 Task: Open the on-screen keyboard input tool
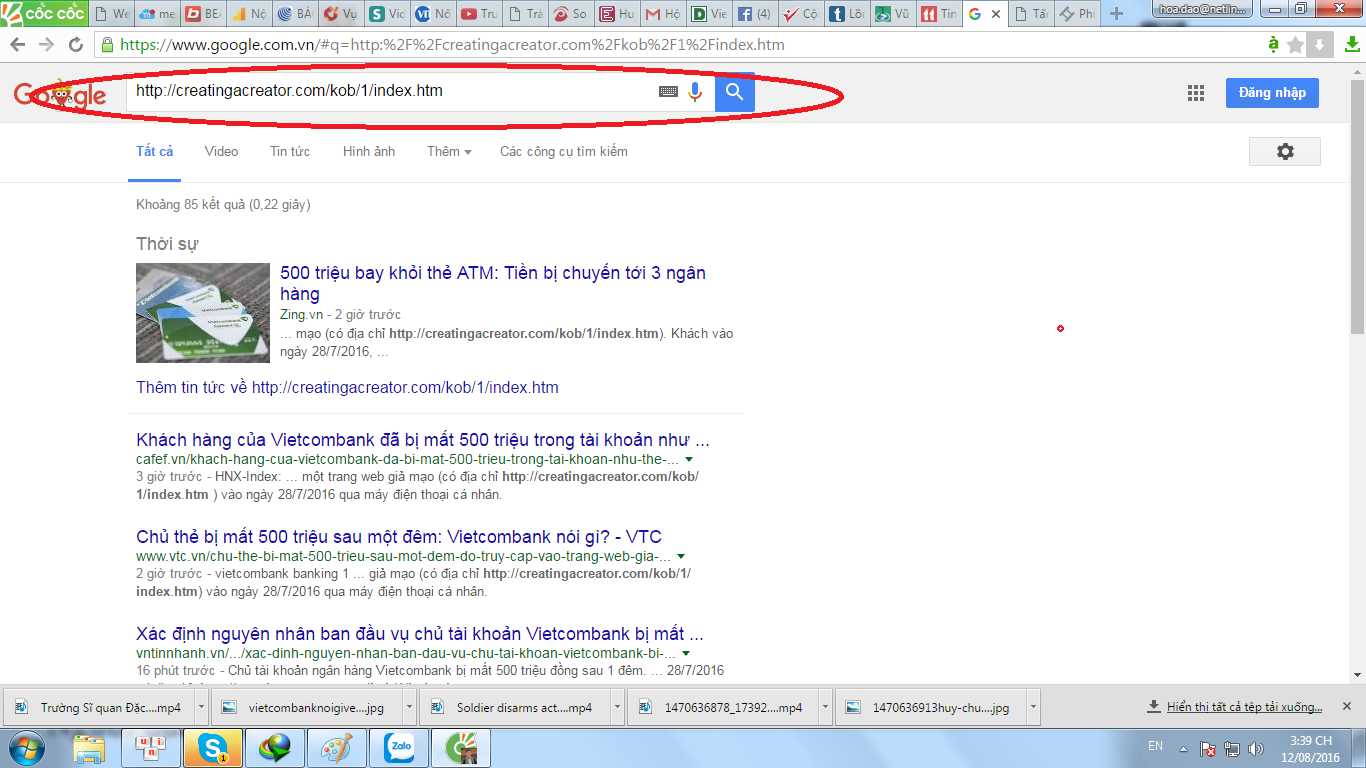click(x=668, y=92)
